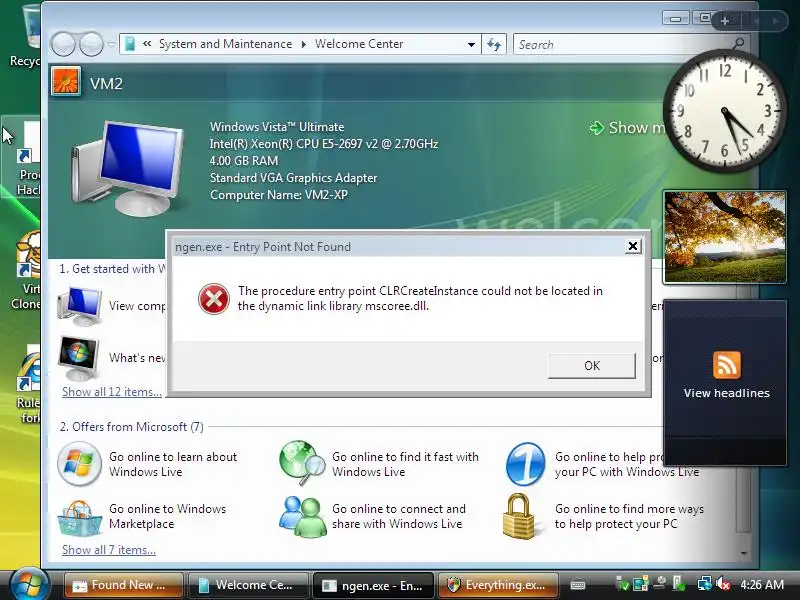The width and height of the screenshot is (800, 600).
Task: Open Go online to find more ways text
Action: (629, 516)
